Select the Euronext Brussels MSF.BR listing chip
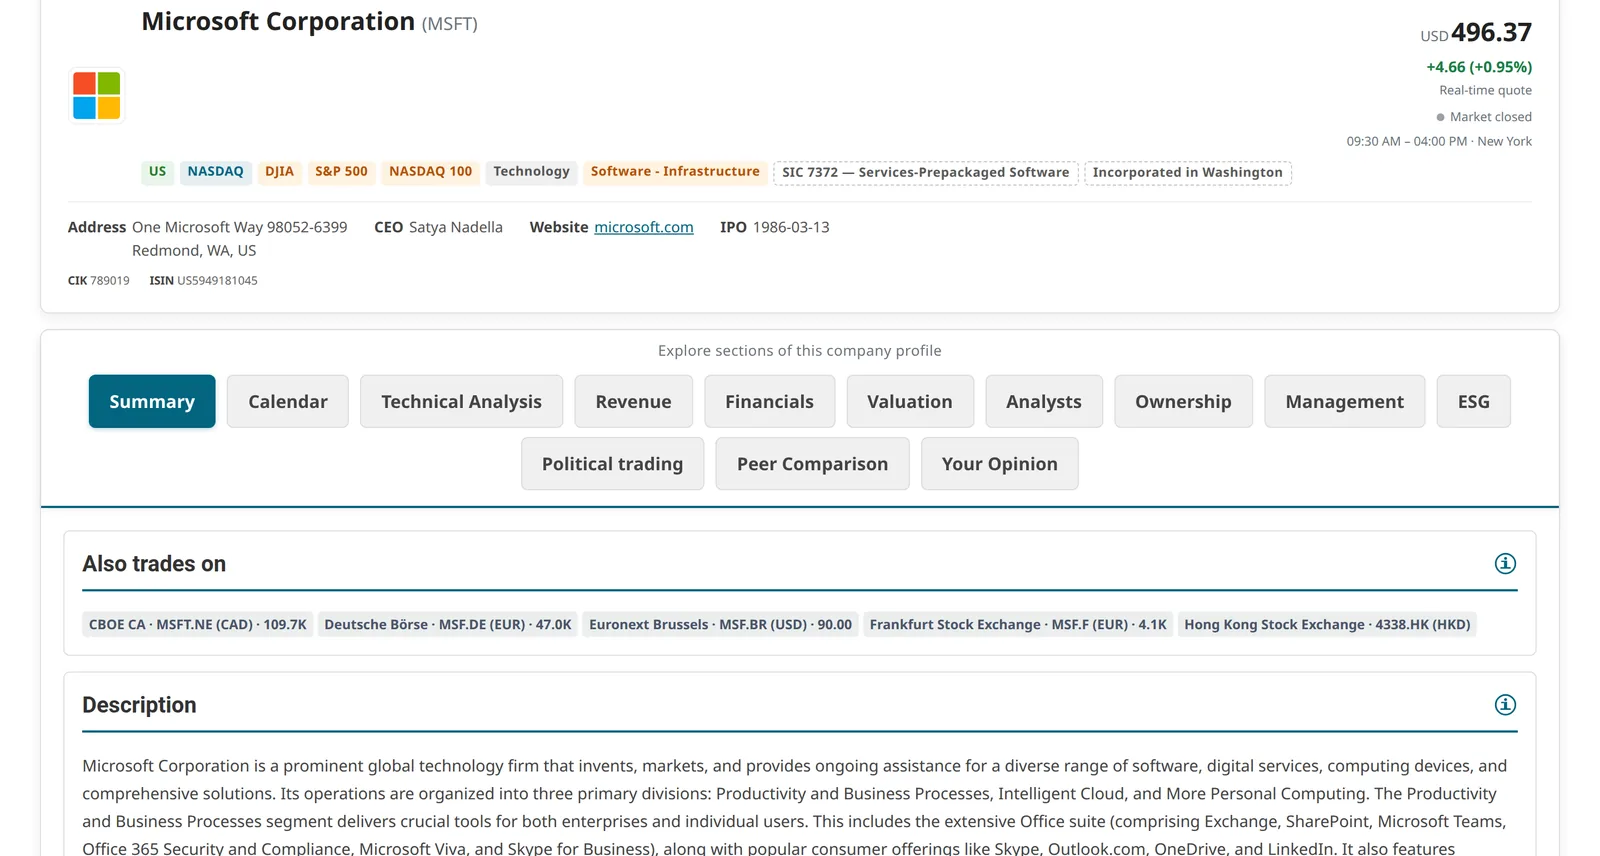 click(x=720, y=625)
